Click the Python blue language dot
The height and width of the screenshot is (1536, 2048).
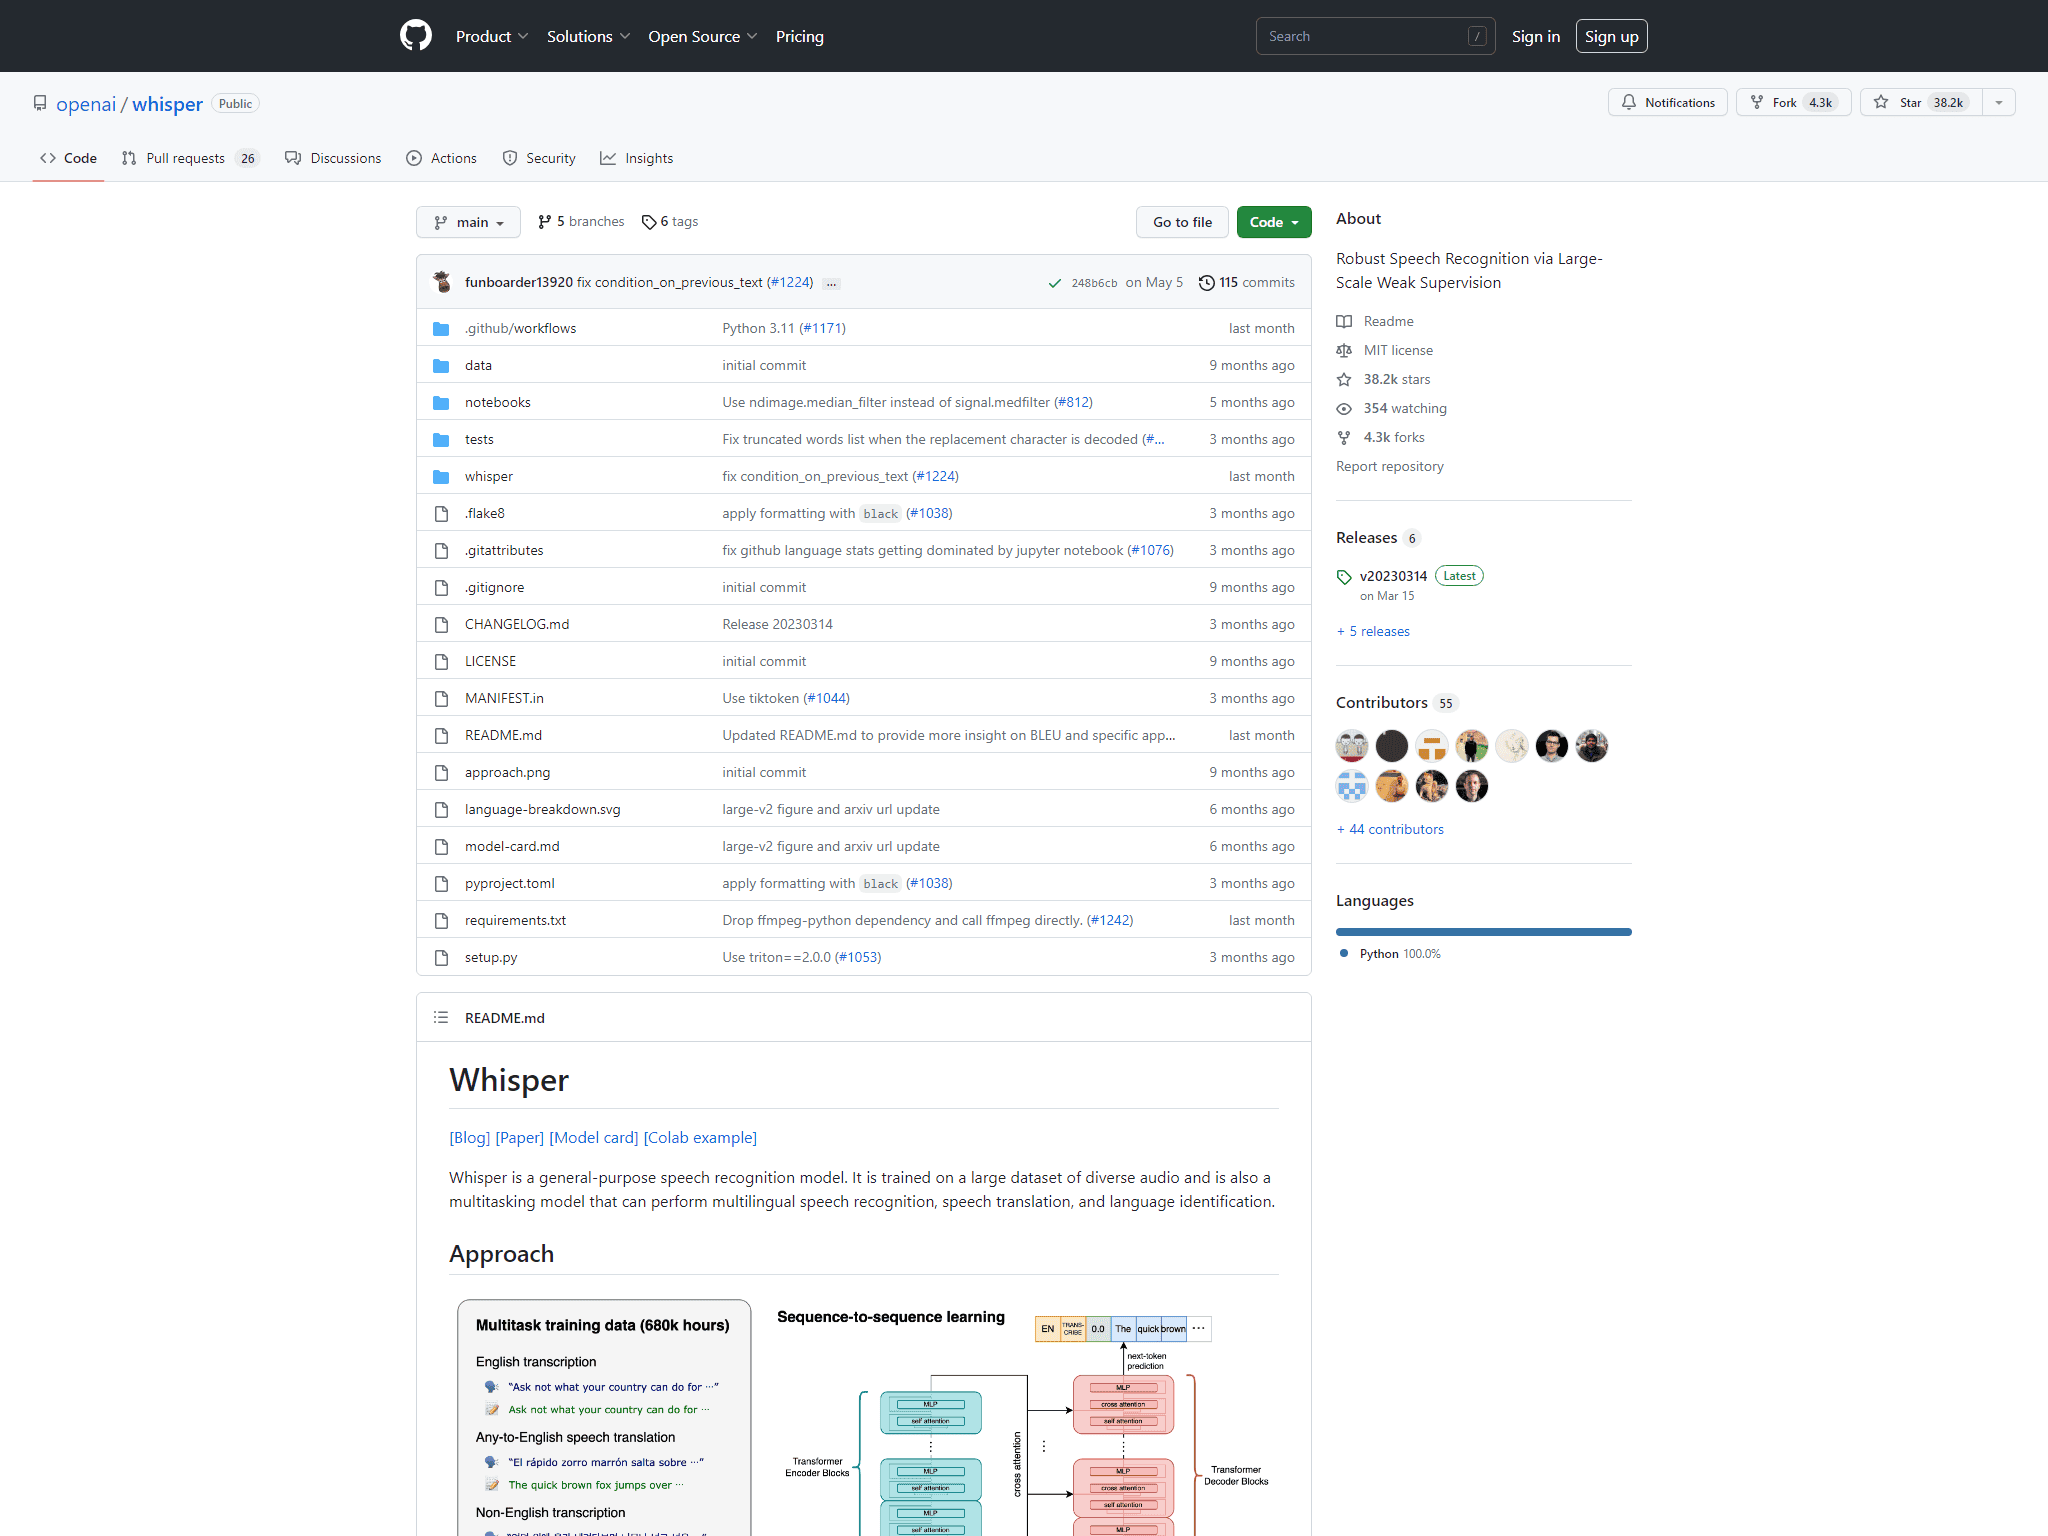click(1344, 953)
